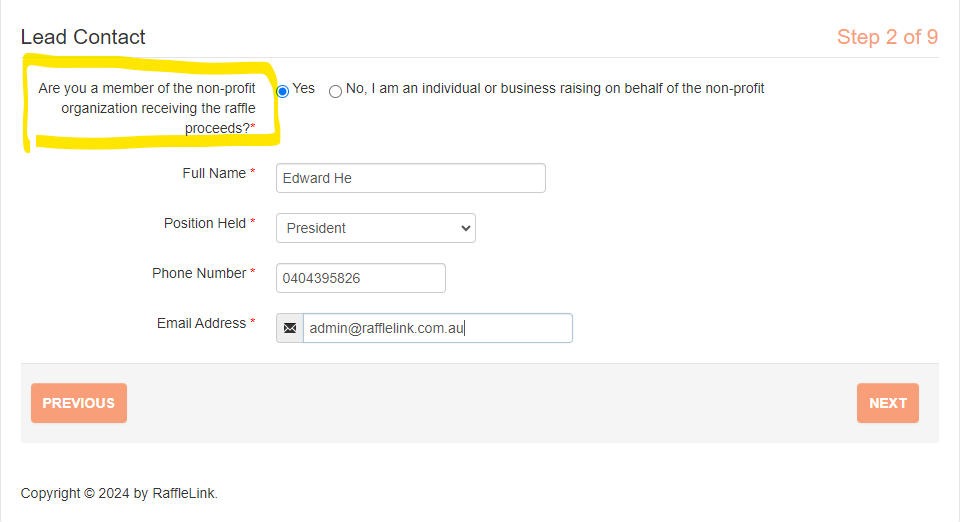Screen dimensions: 966x522
Task: Go back with the PREVIOUS button
Action: coord(79,403)
